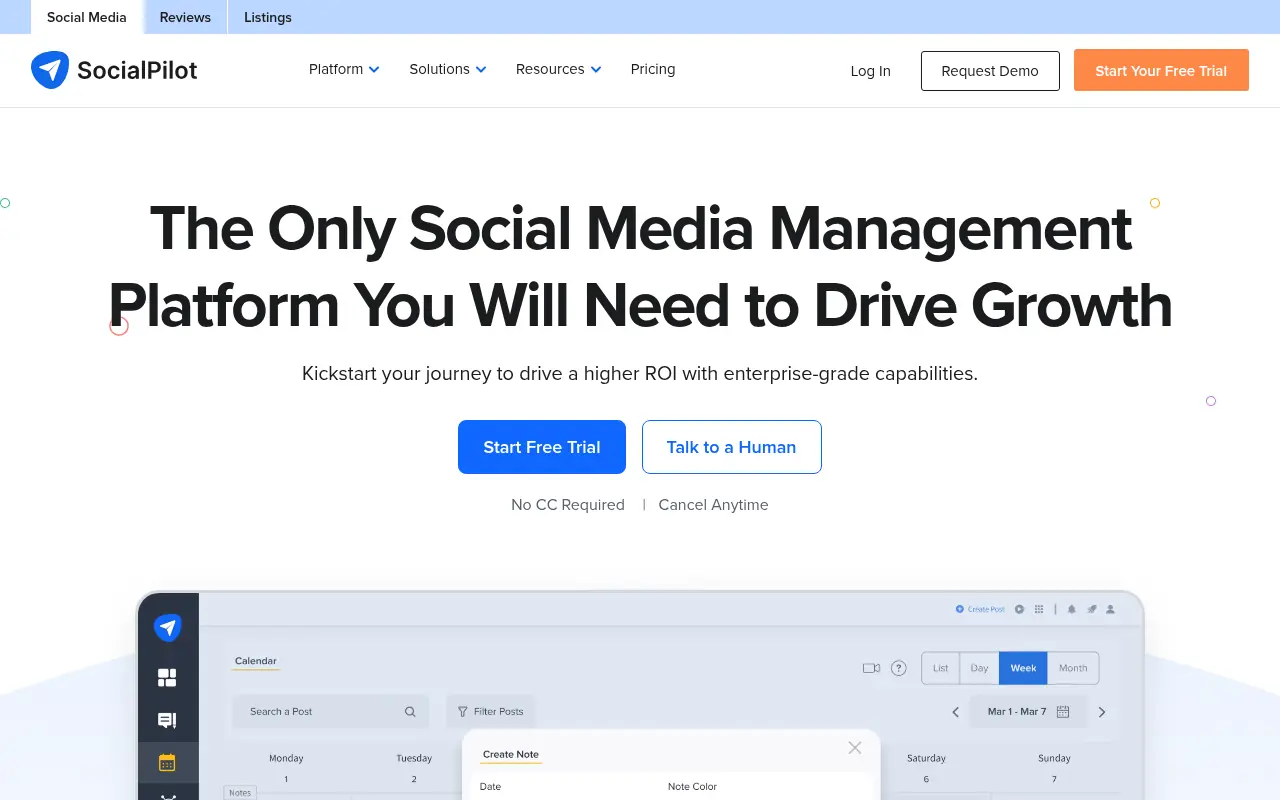Image resolution: width=1280 pixels, height=800 pixels.
Task: Click the Start Free Trial button
Action: 541,447
